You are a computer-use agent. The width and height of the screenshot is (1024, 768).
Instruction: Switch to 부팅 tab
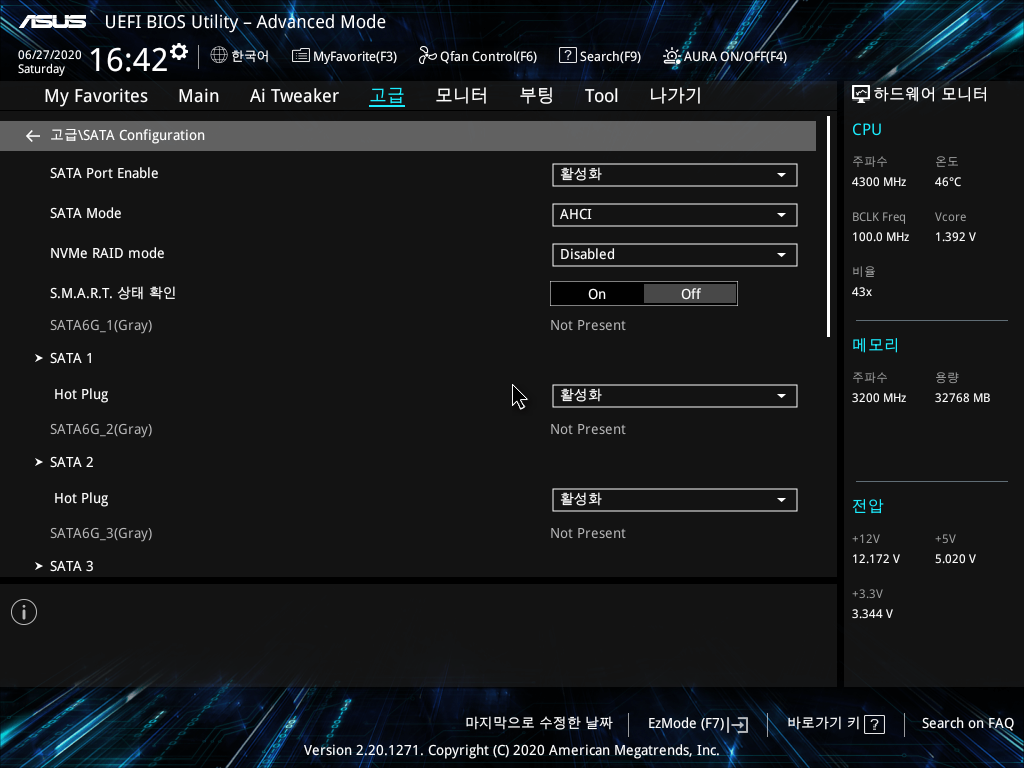(x=536, y=96)
